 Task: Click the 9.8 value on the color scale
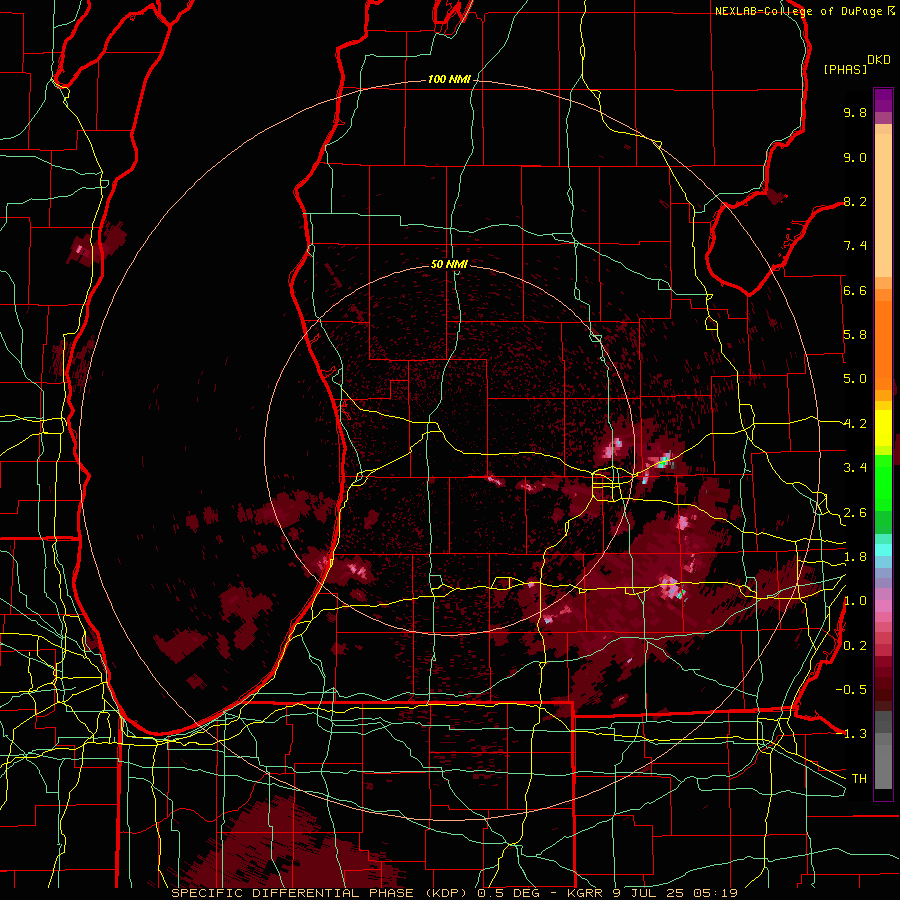click(x=855, y=112)
